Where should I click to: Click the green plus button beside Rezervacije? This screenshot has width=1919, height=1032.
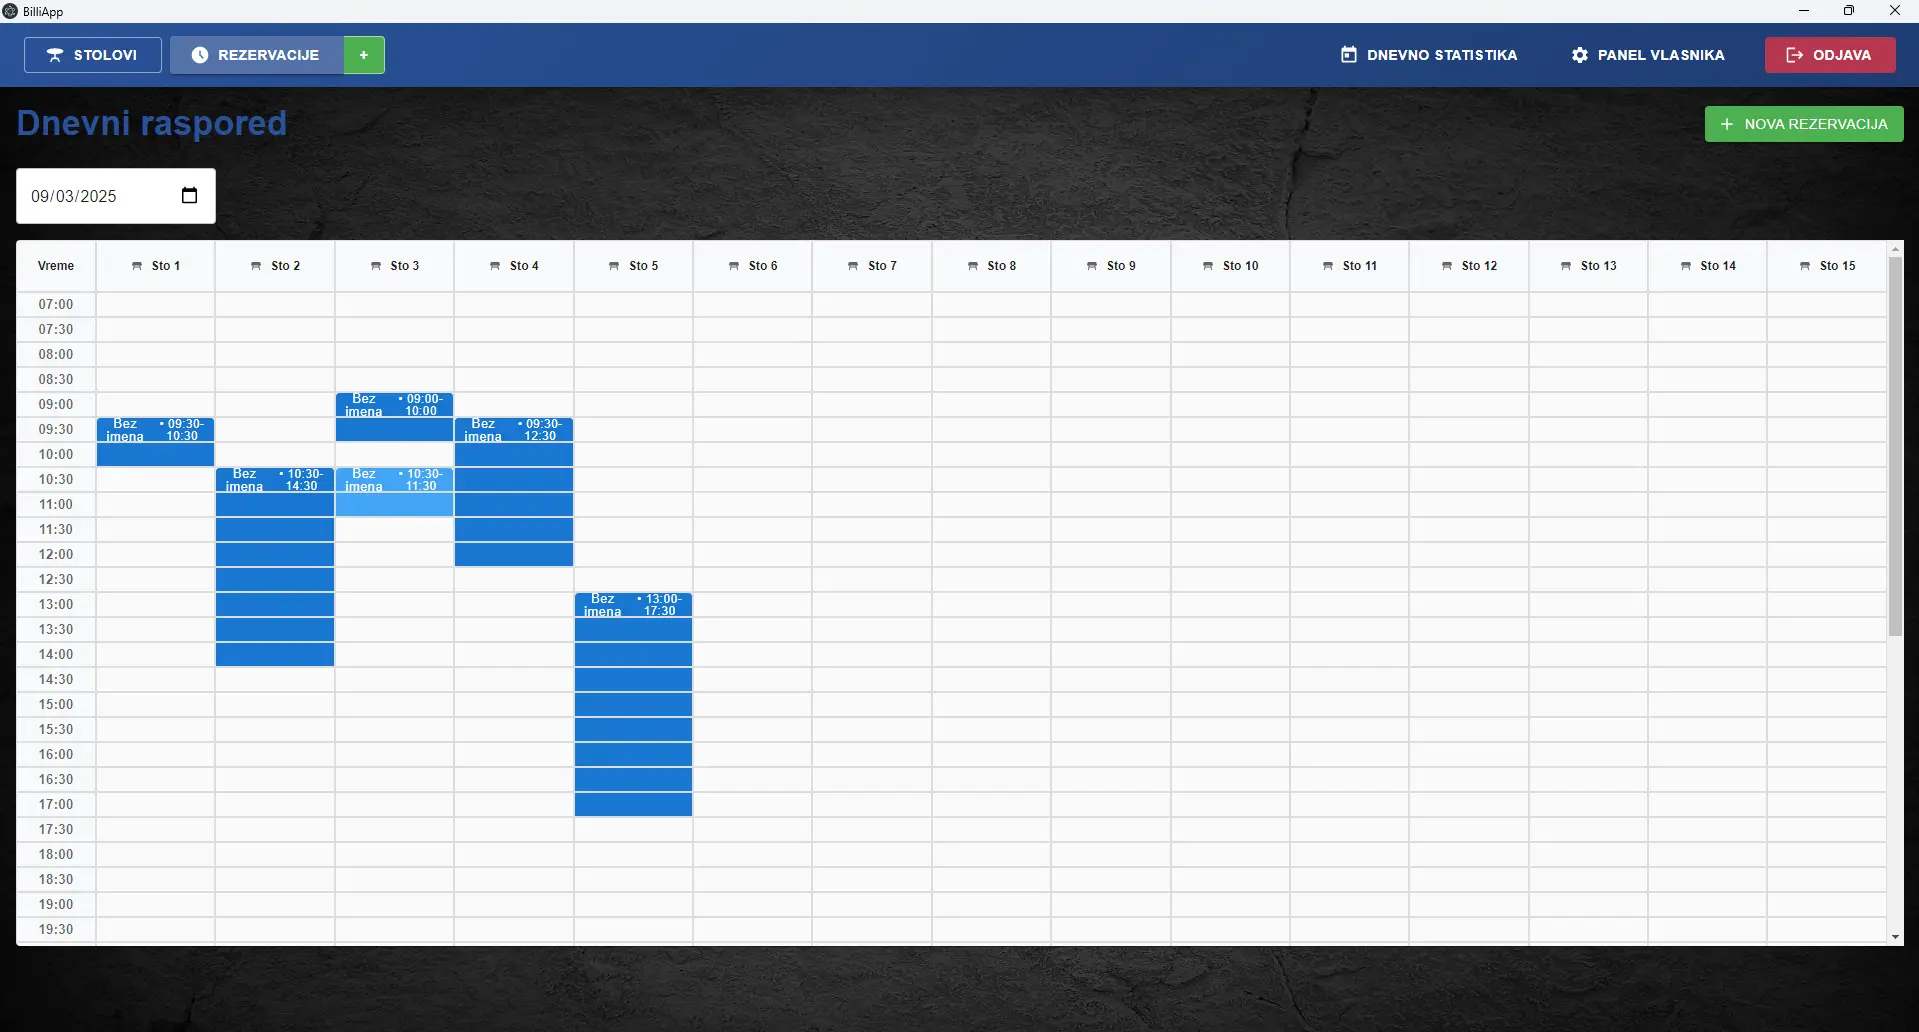click(x=364, y=55)
